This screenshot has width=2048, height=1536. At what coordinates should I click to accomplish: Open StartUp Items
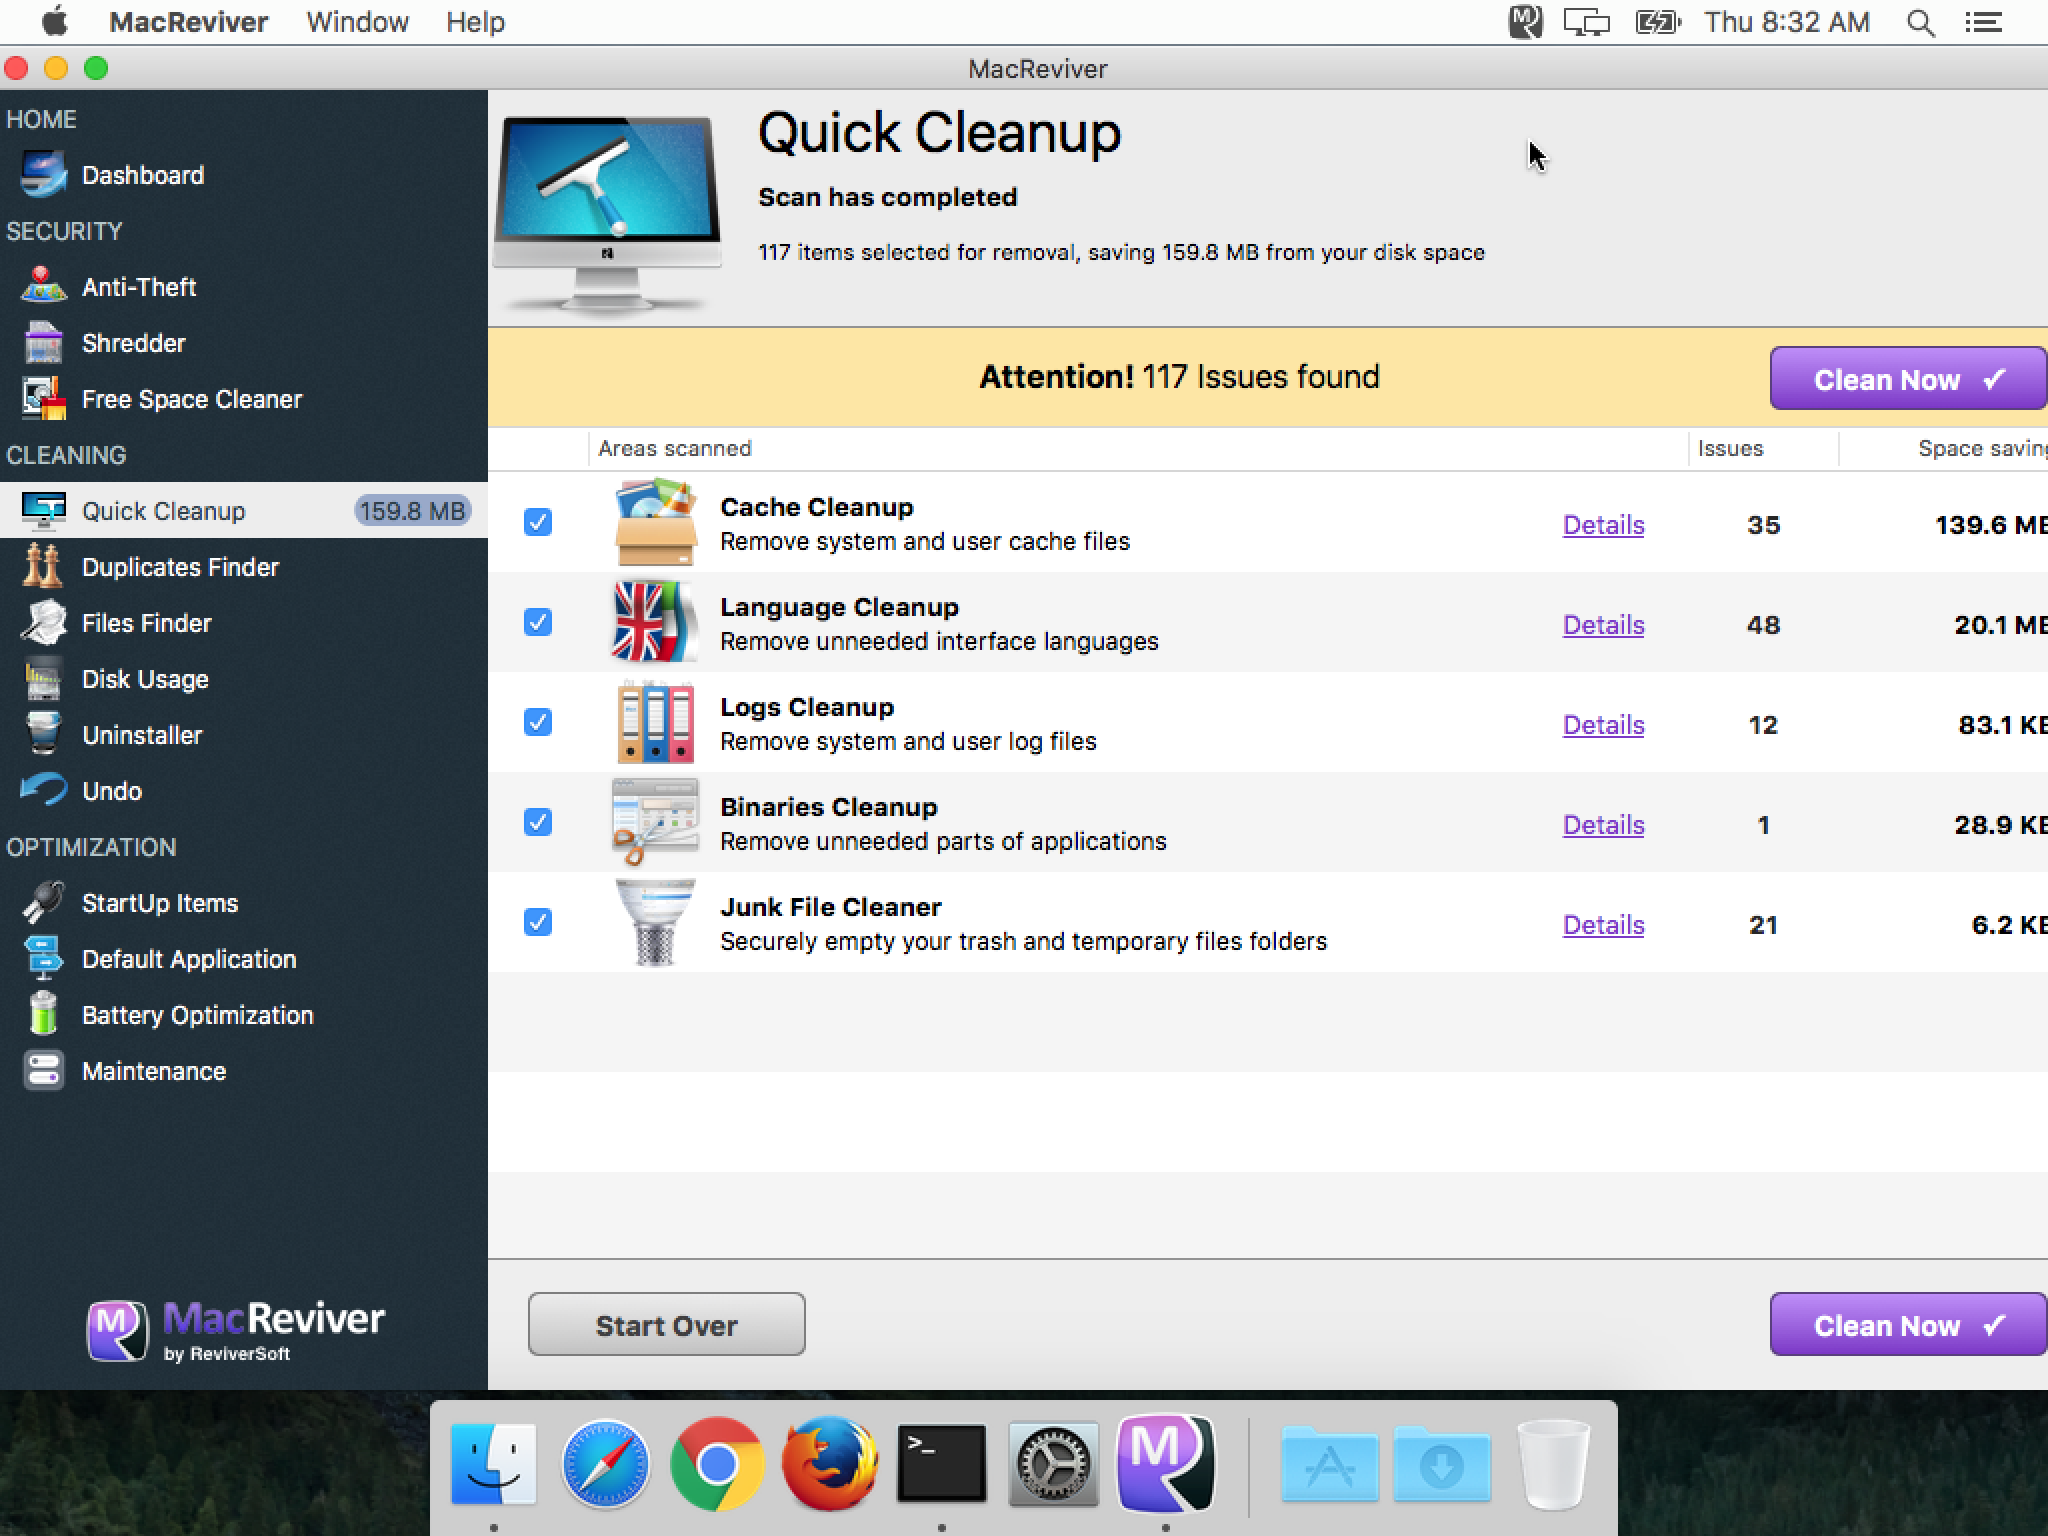coord(160,903)
